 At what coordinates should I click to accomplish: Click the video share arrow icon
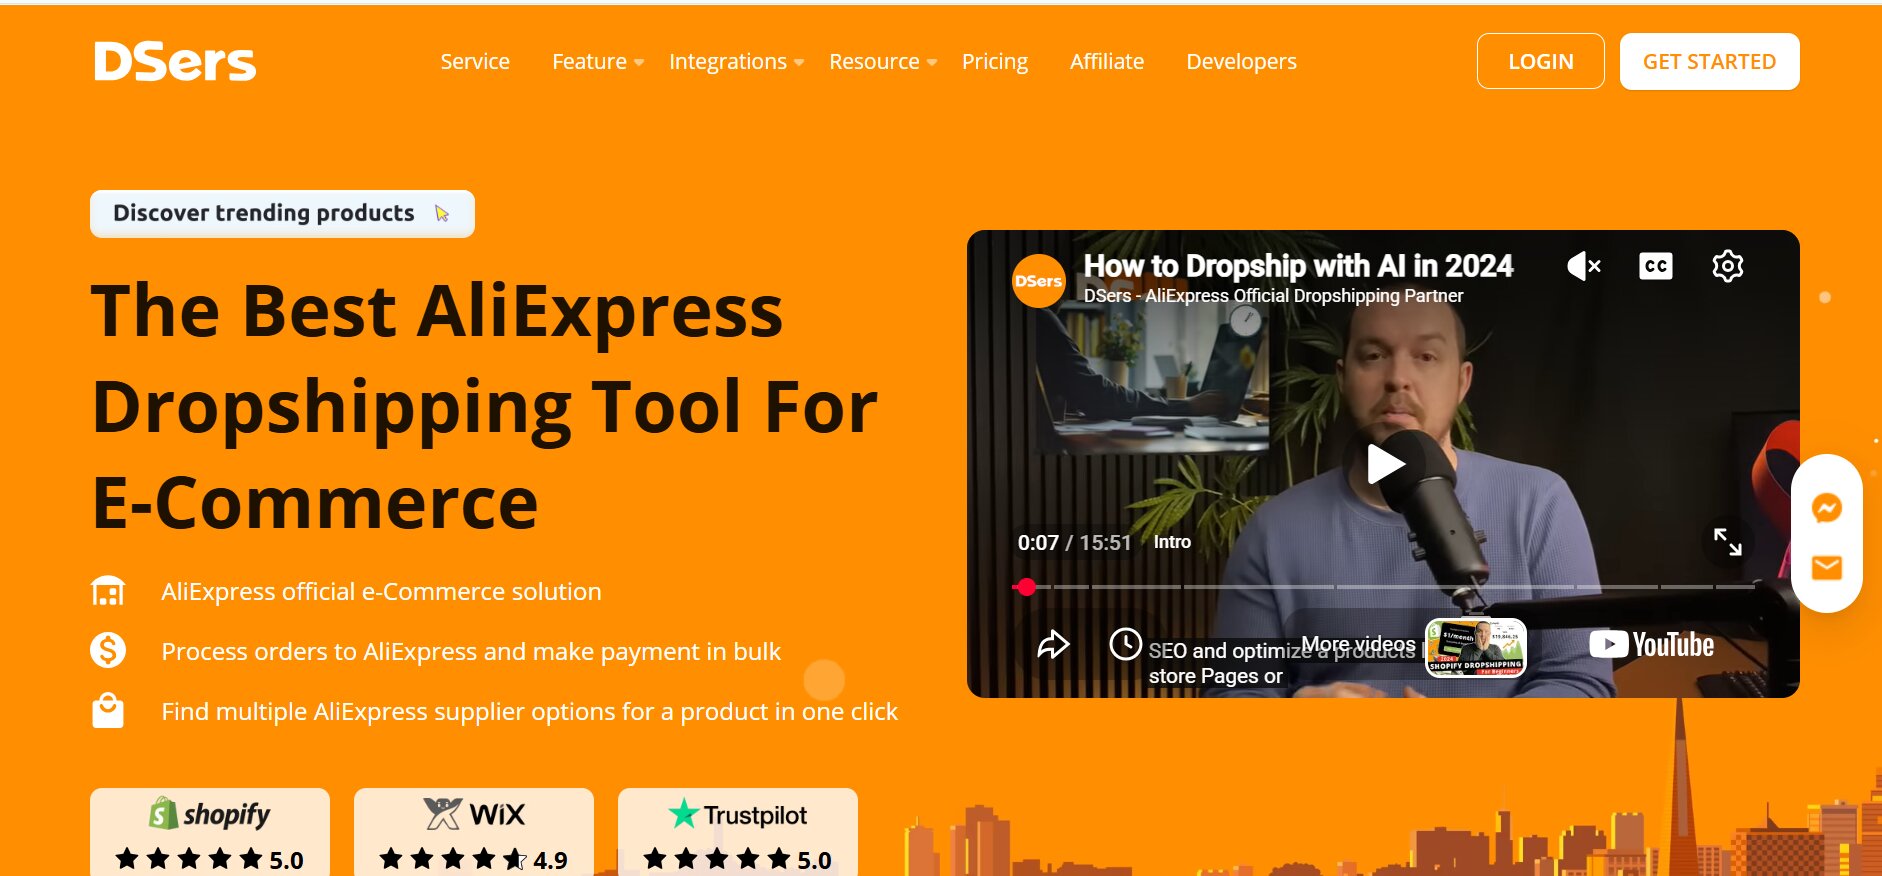(x=1053, y=645)
